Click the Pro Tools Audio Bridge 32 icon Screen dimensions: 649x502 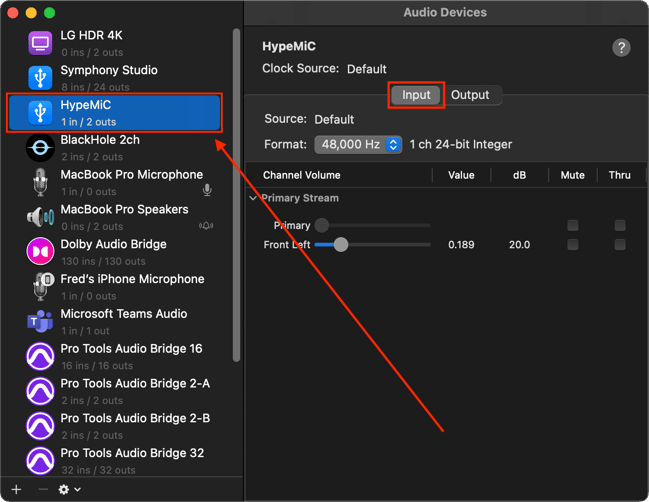click(x=40, y=460)
